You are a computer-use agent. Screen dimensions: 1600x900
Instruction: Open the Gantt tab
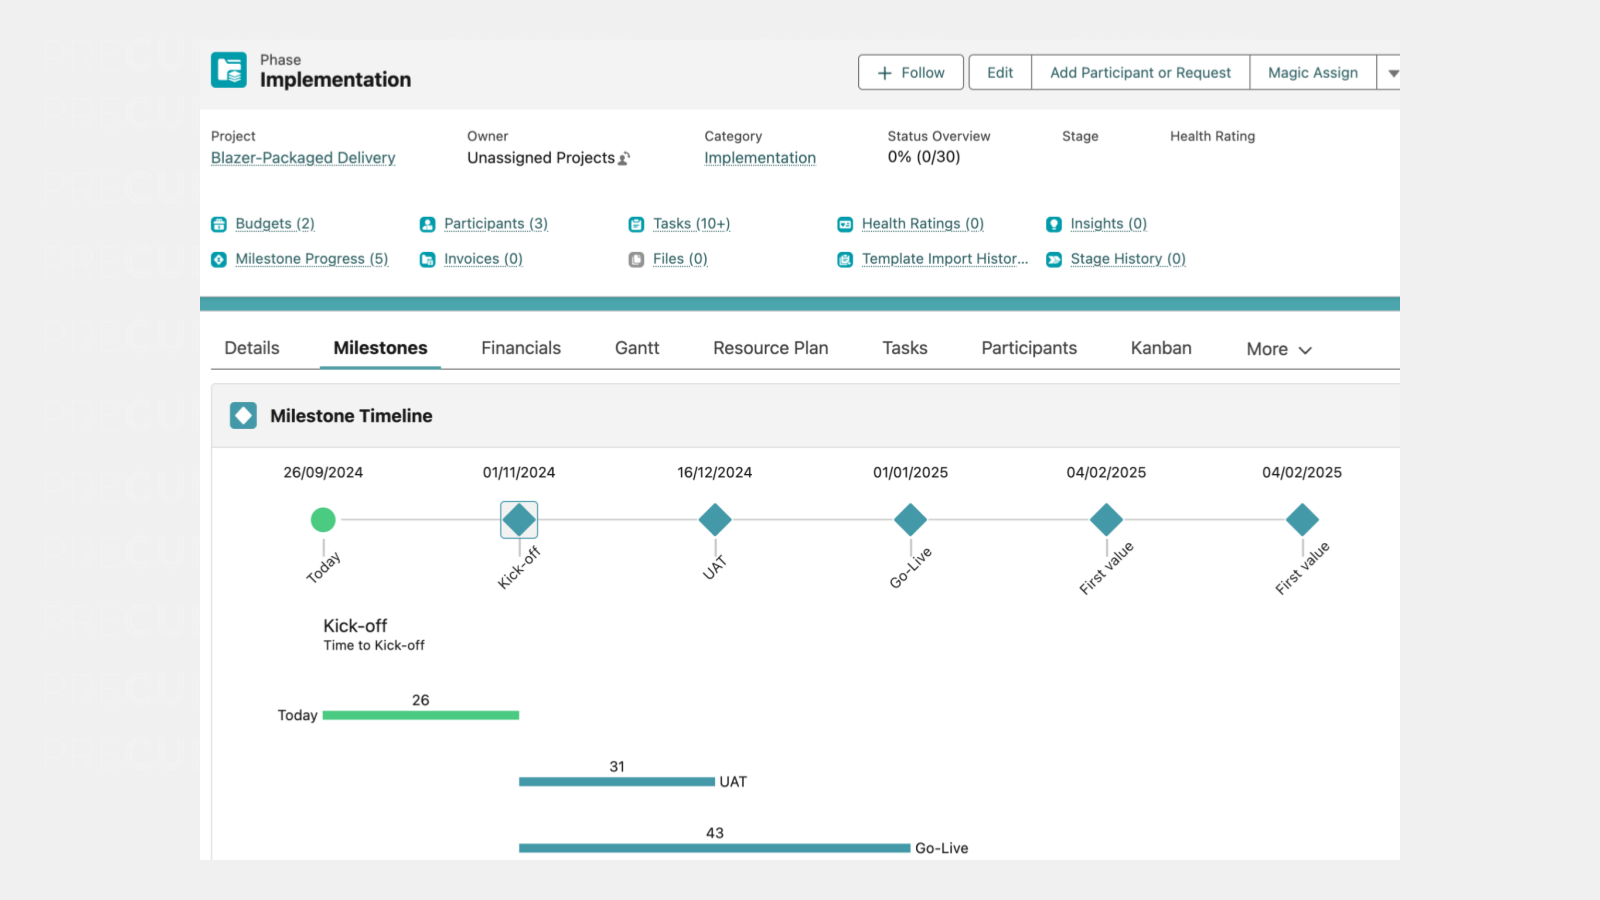pyautogui.click(x=637, y=348)
